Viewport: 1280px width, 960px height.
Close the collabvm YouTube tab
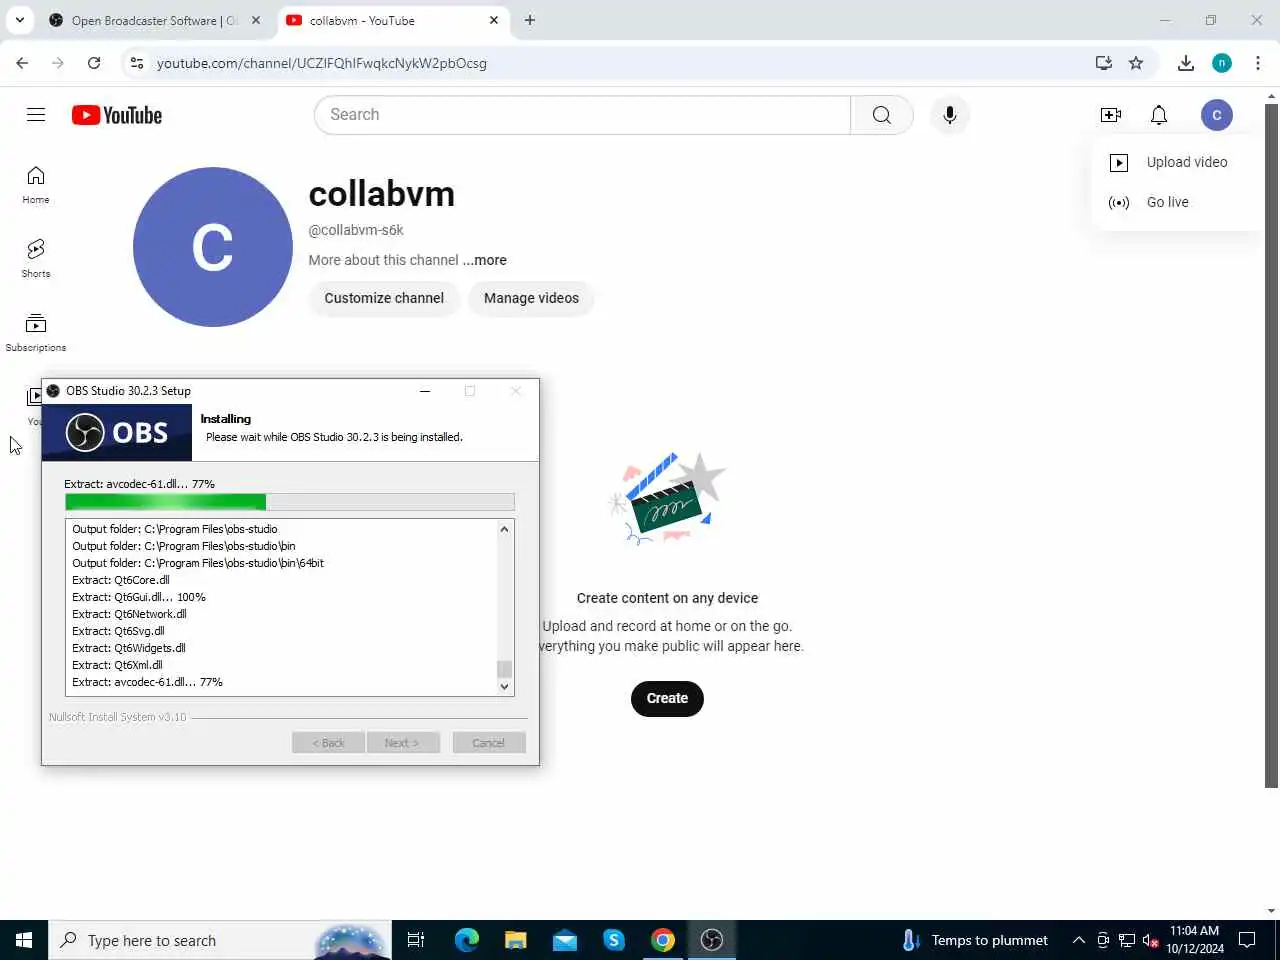[494, 20]
